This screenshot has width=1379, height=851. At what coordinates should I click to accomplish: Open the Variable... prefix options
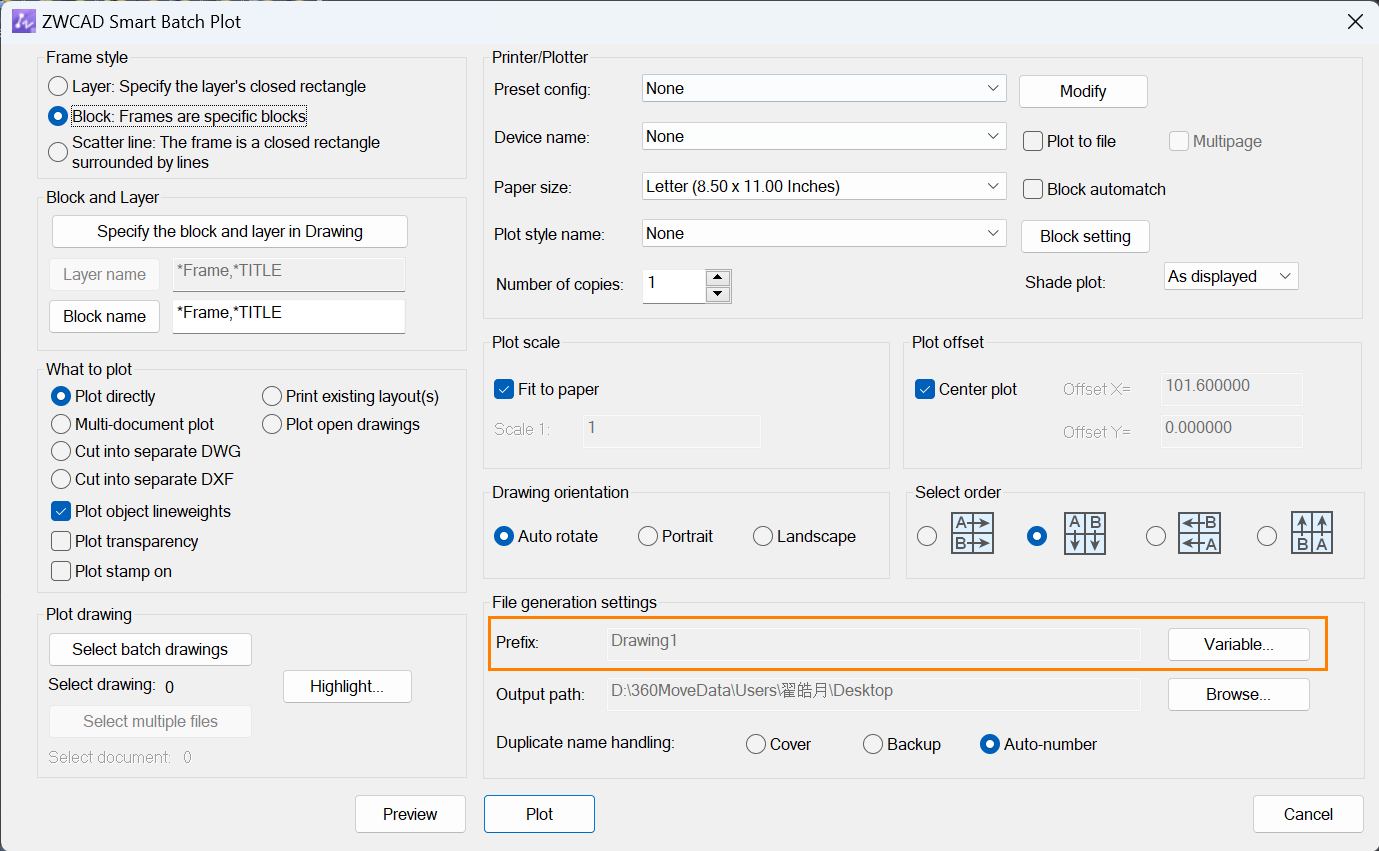[1239, 645]
